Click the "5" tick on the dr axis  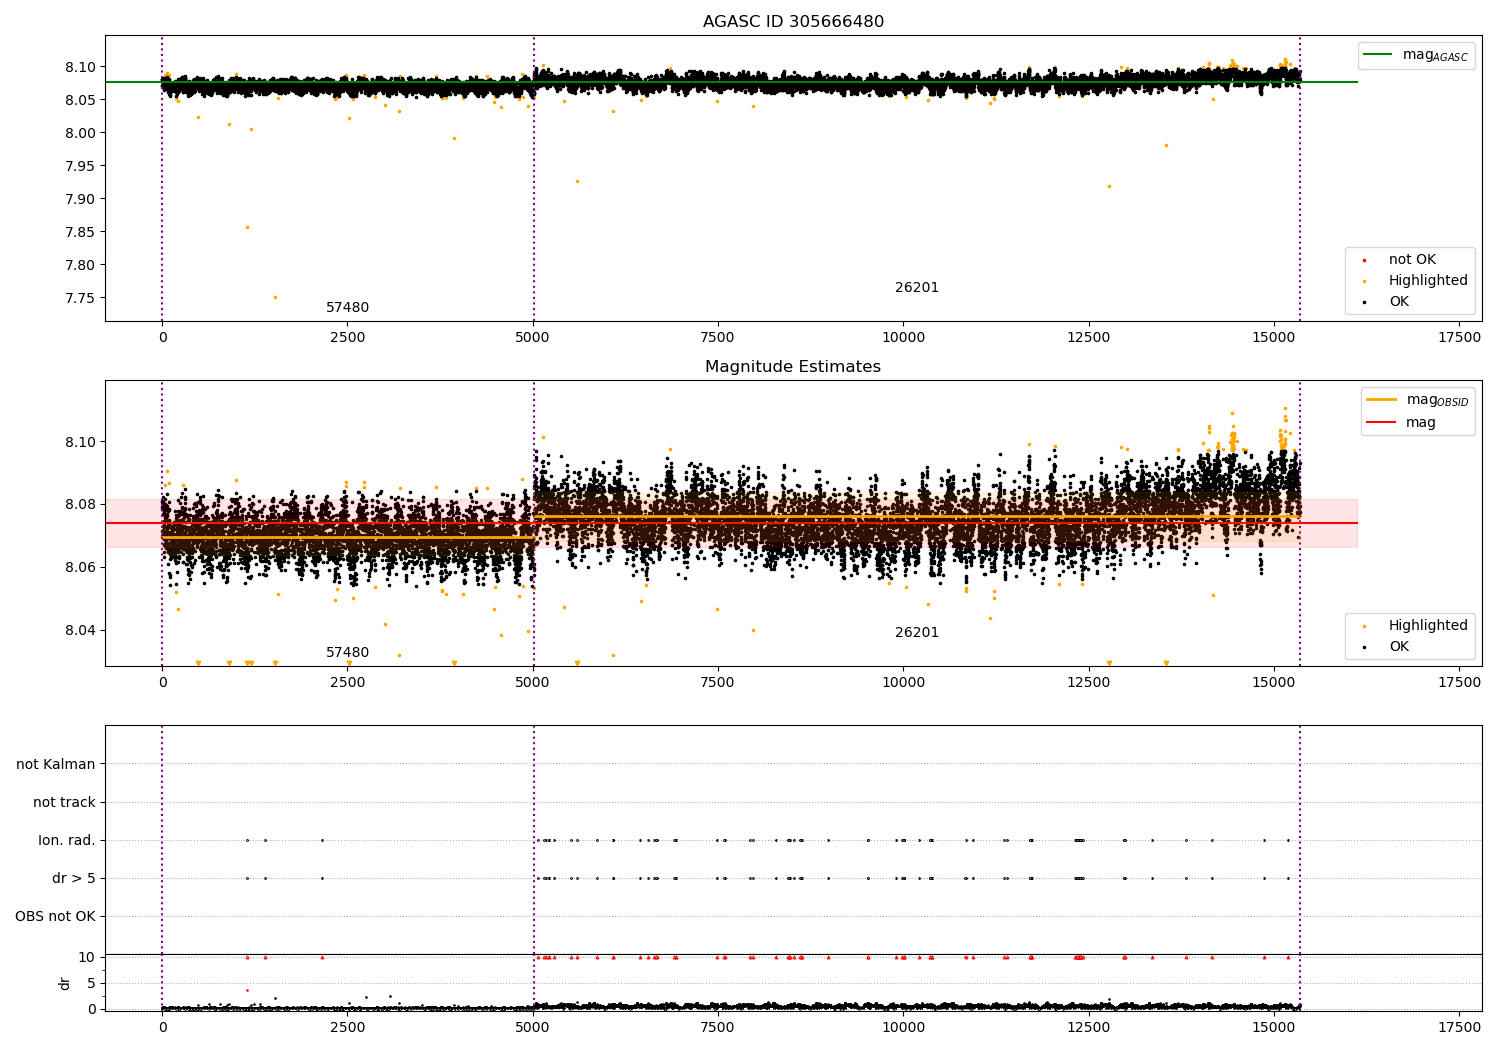pyautogui.click(x=91, y=984)
